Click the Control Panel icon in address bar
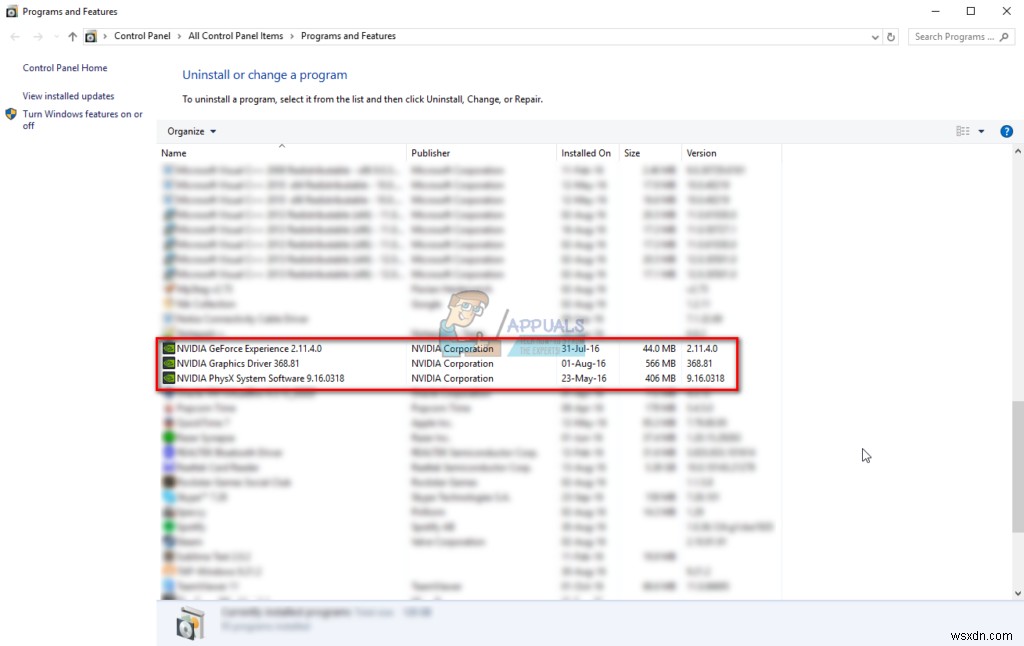 click(91, 35)
